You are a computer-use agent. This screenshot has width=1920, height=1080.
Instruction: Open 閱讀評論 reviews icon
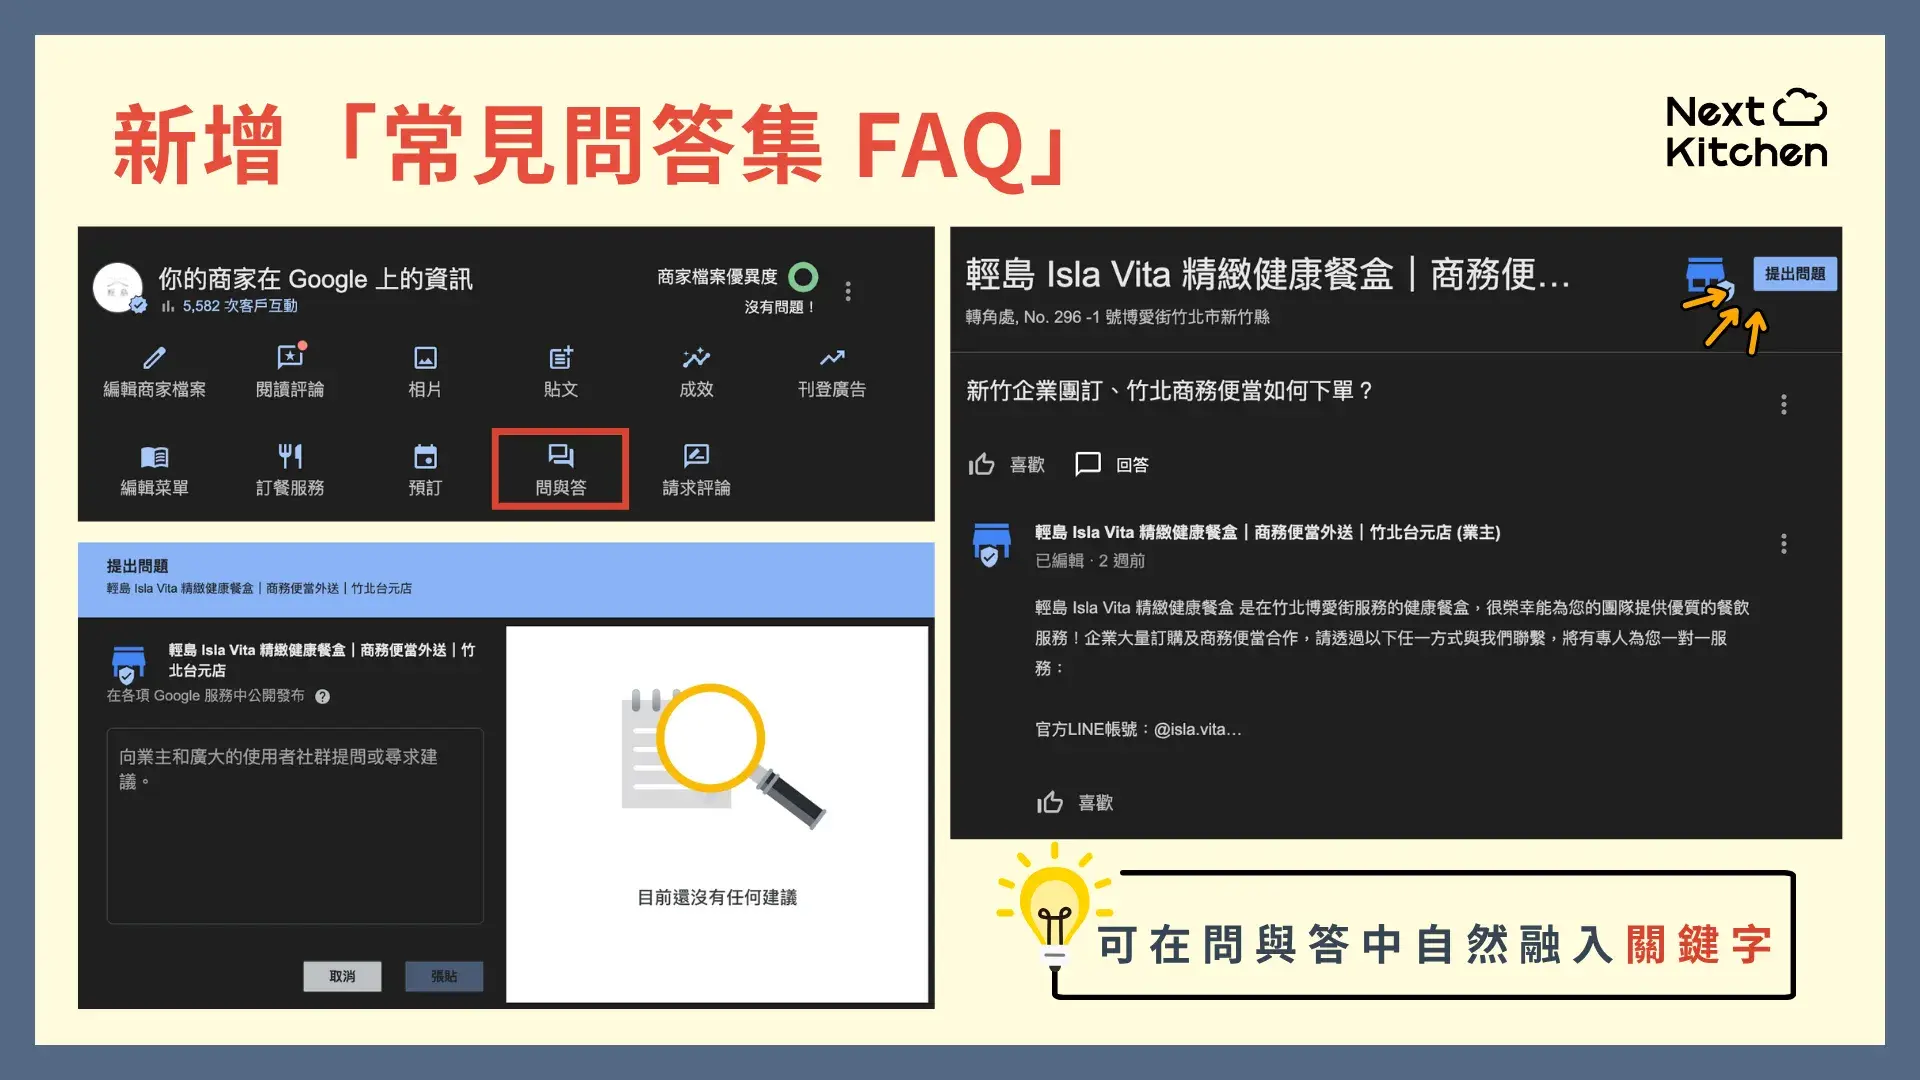pos(290,357)
